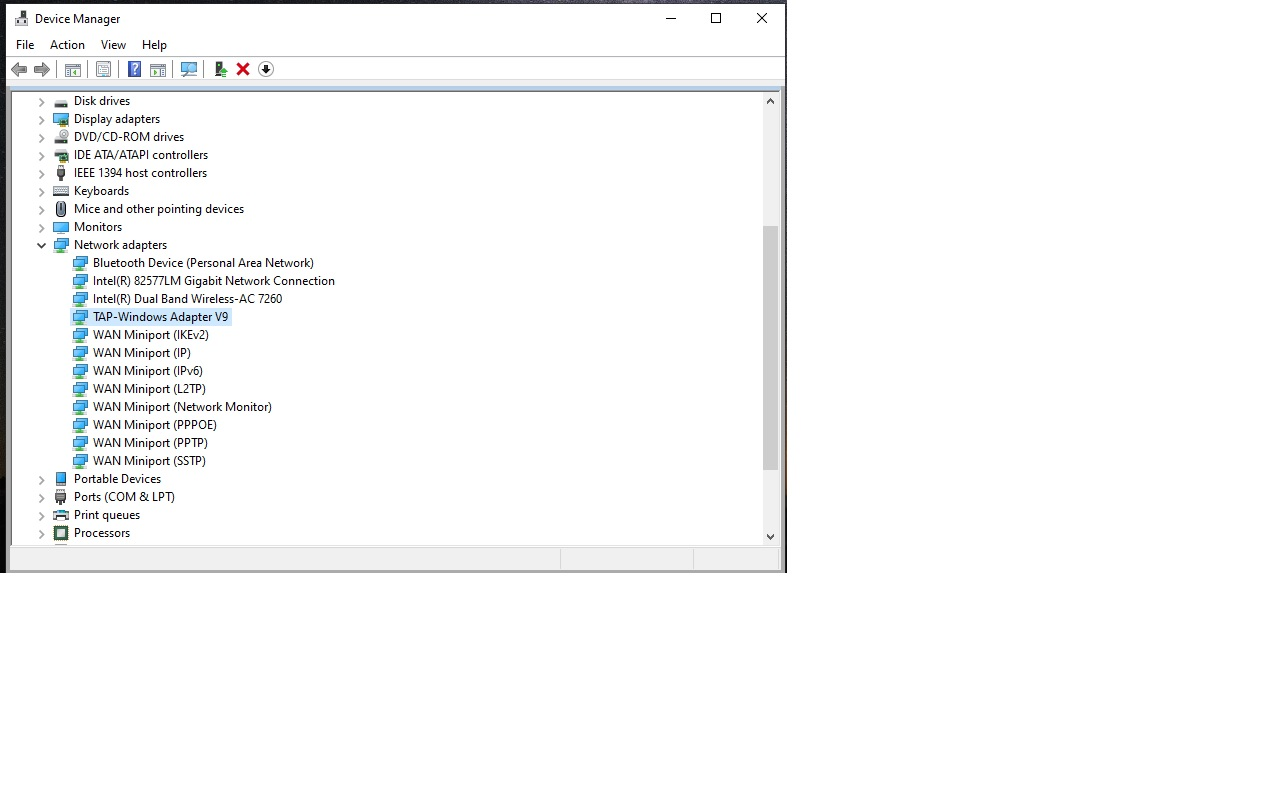Click the red X Uninstall device icon

click(x=243, y=69)
